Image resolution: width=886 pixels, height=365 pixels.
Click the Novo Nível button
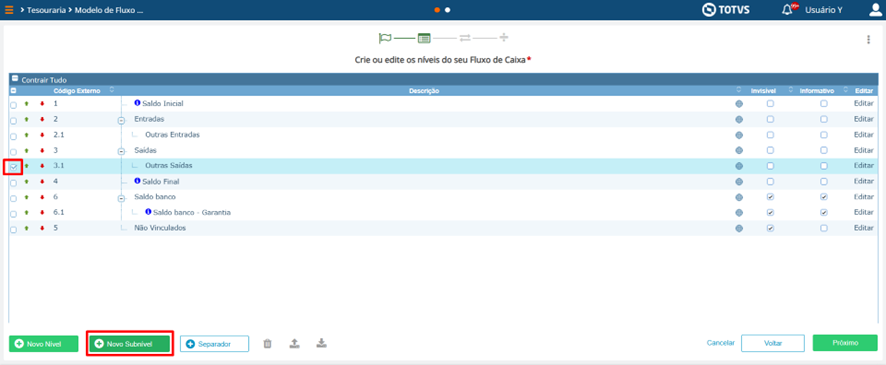44,344
